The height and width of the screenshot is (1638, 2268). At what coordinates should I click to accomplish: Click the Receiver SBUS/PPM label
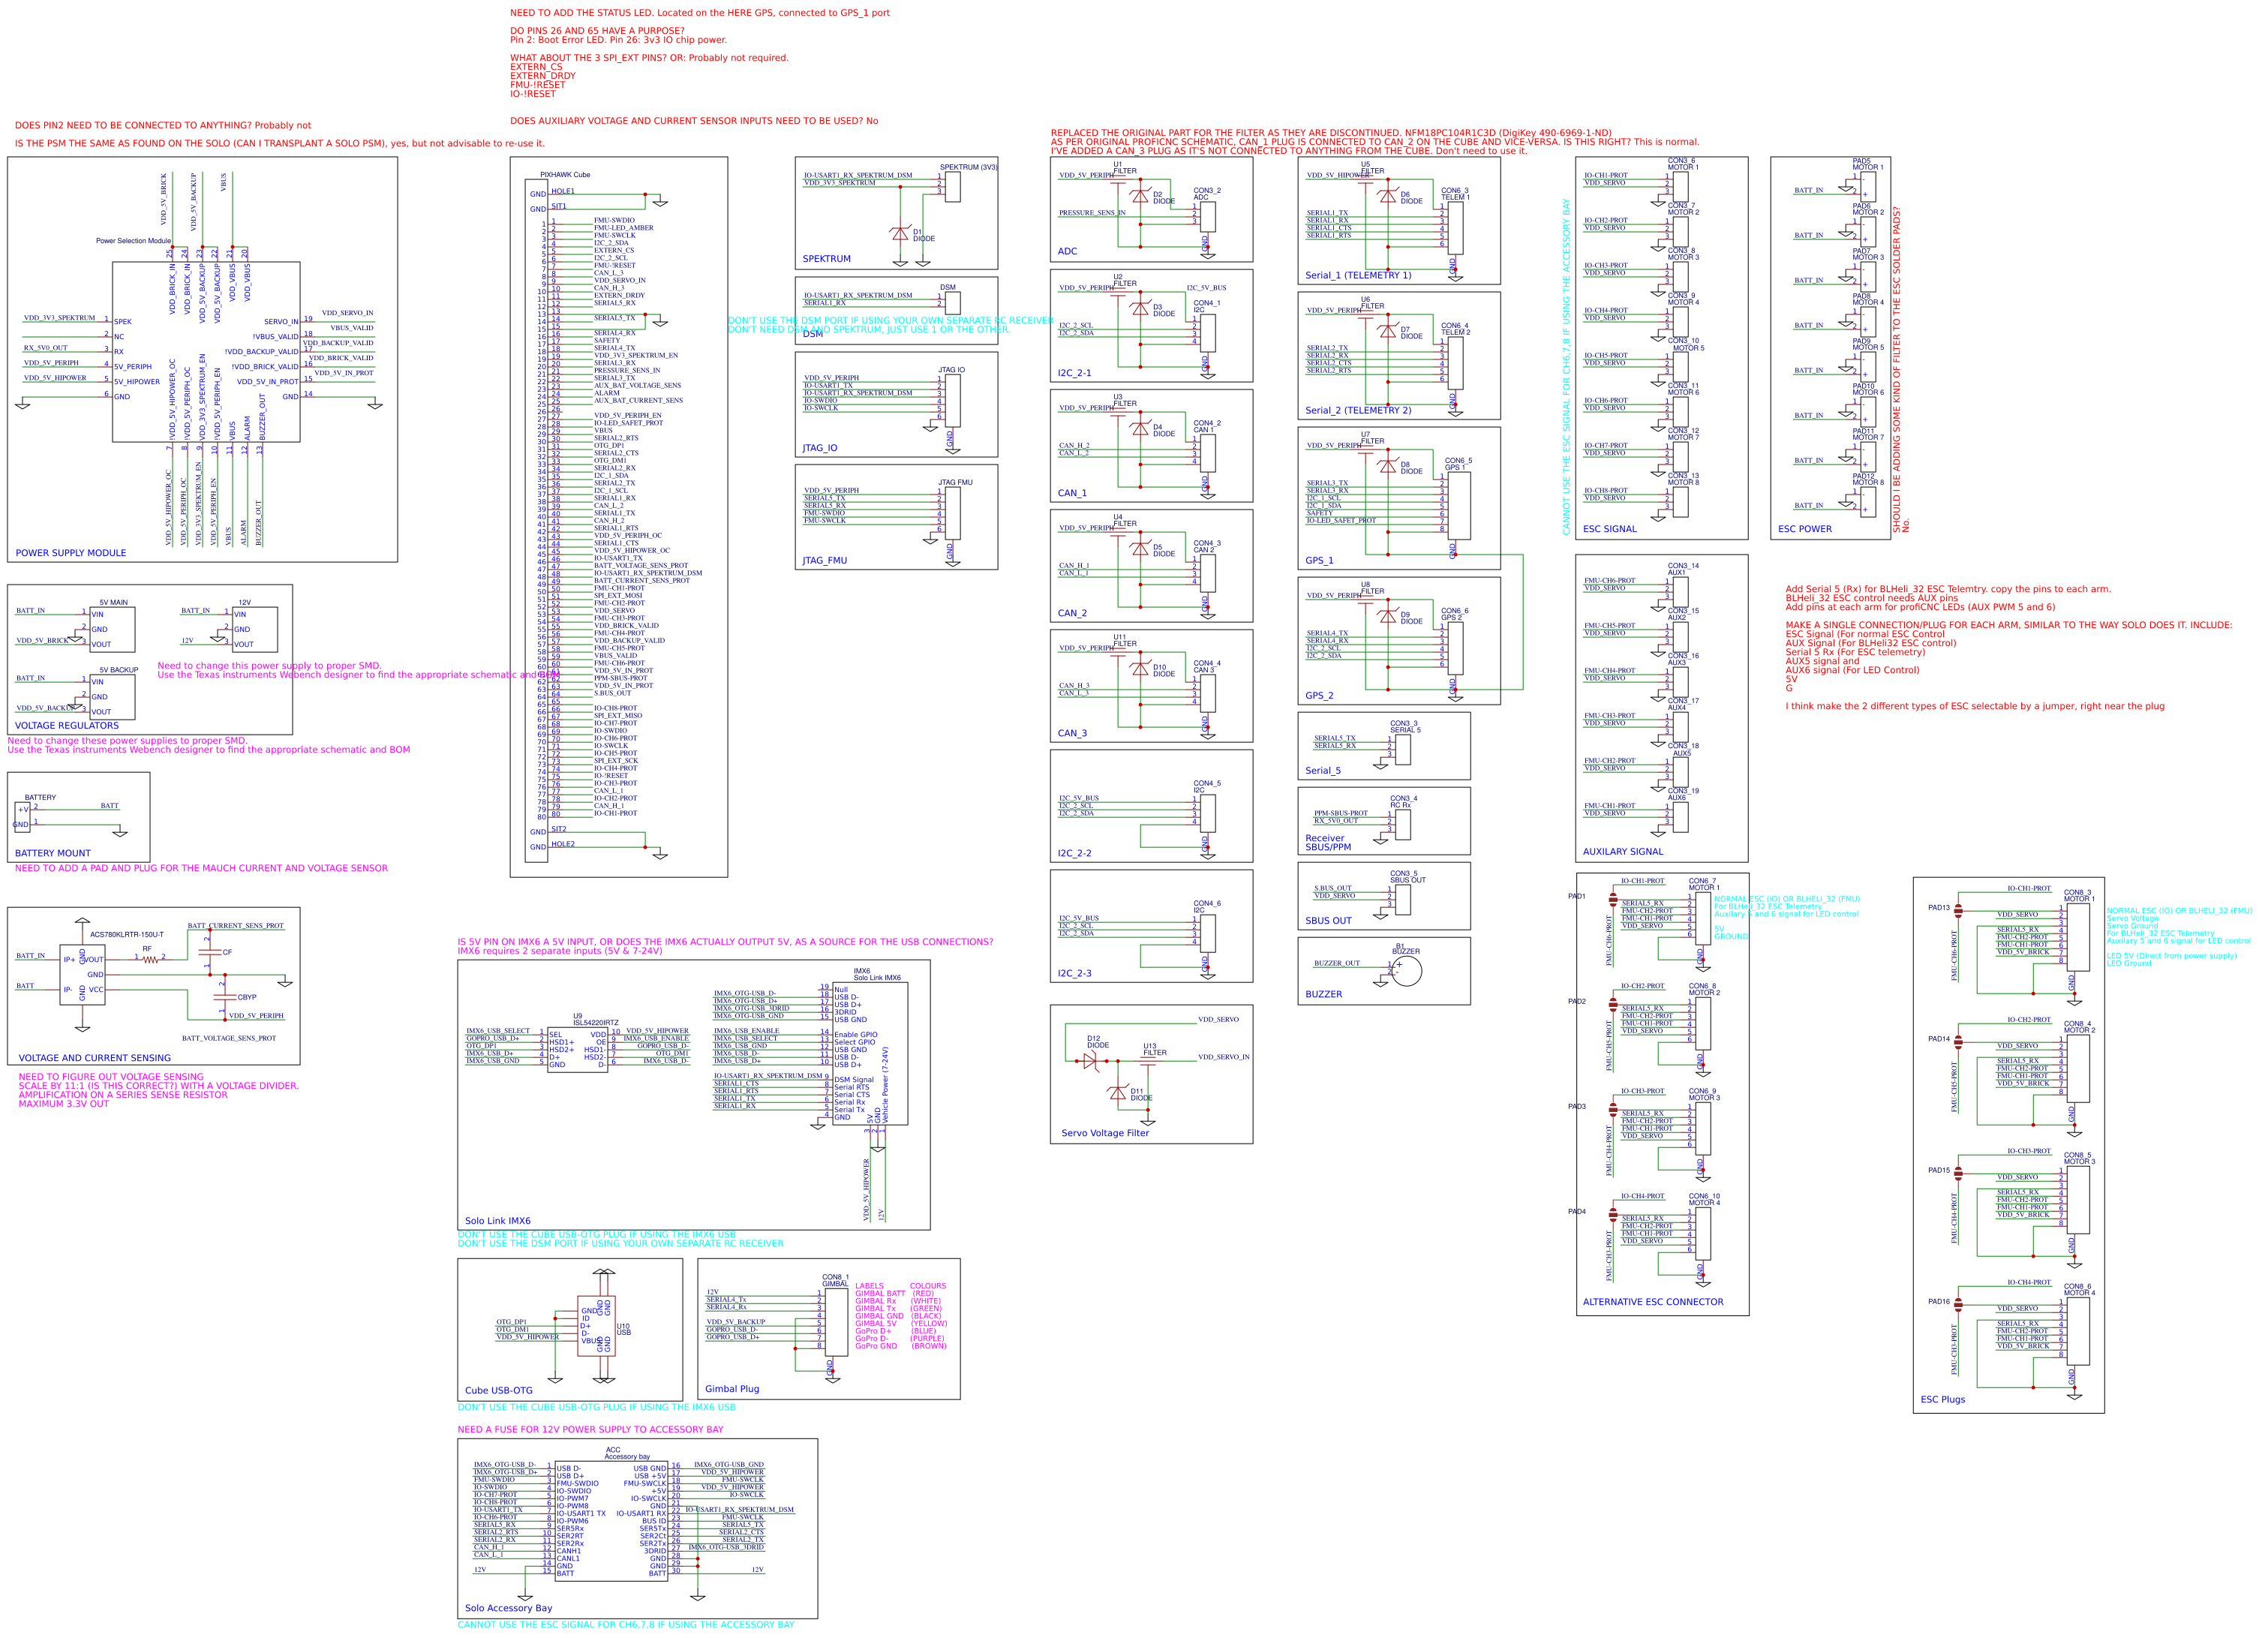click(x=1328, y=843)
